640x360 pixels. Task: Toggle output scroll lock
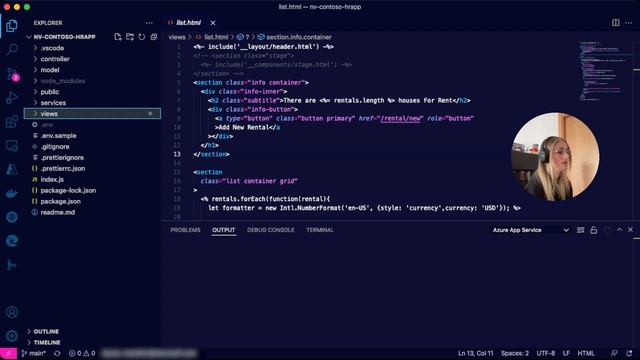593,230
